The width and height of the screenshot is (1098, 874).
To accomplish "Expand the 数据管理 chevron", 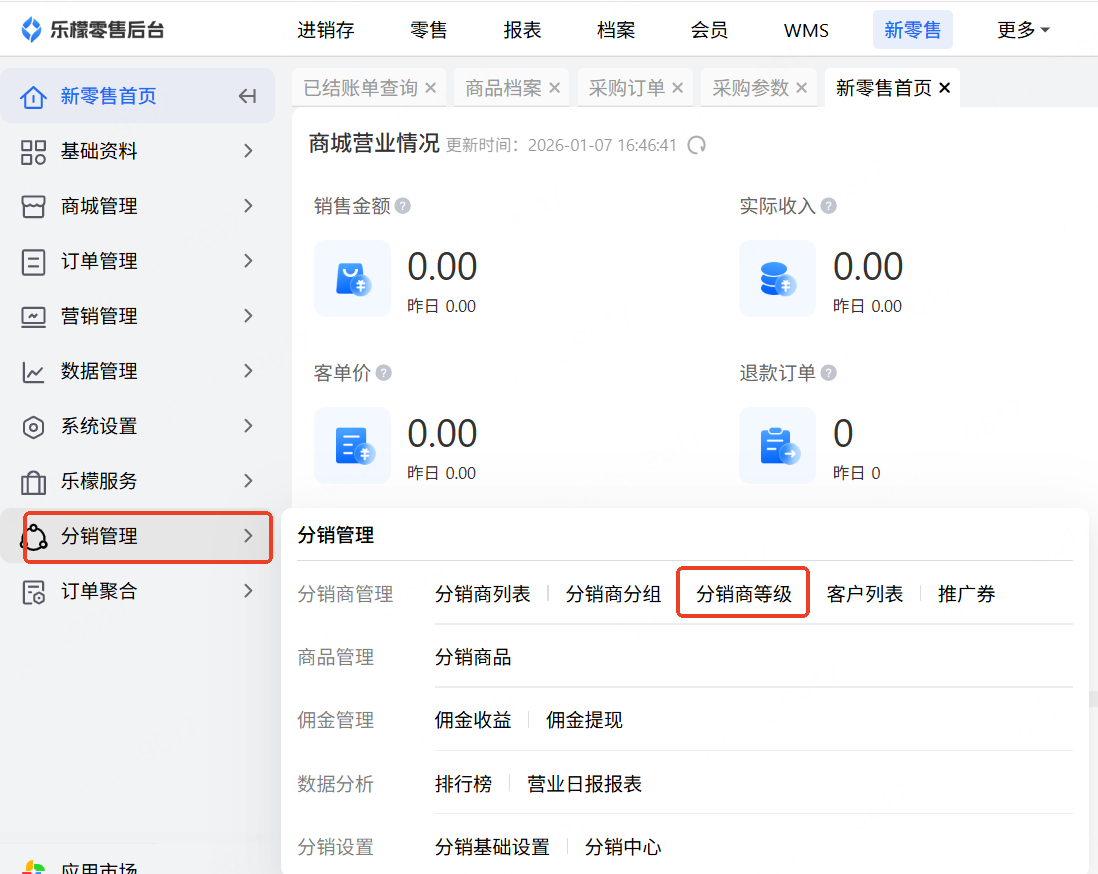I will pos(248,371).
